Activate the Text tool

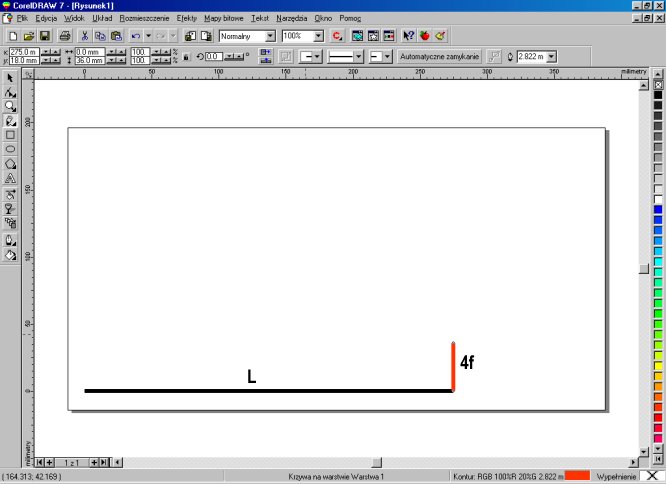(10, 178)
